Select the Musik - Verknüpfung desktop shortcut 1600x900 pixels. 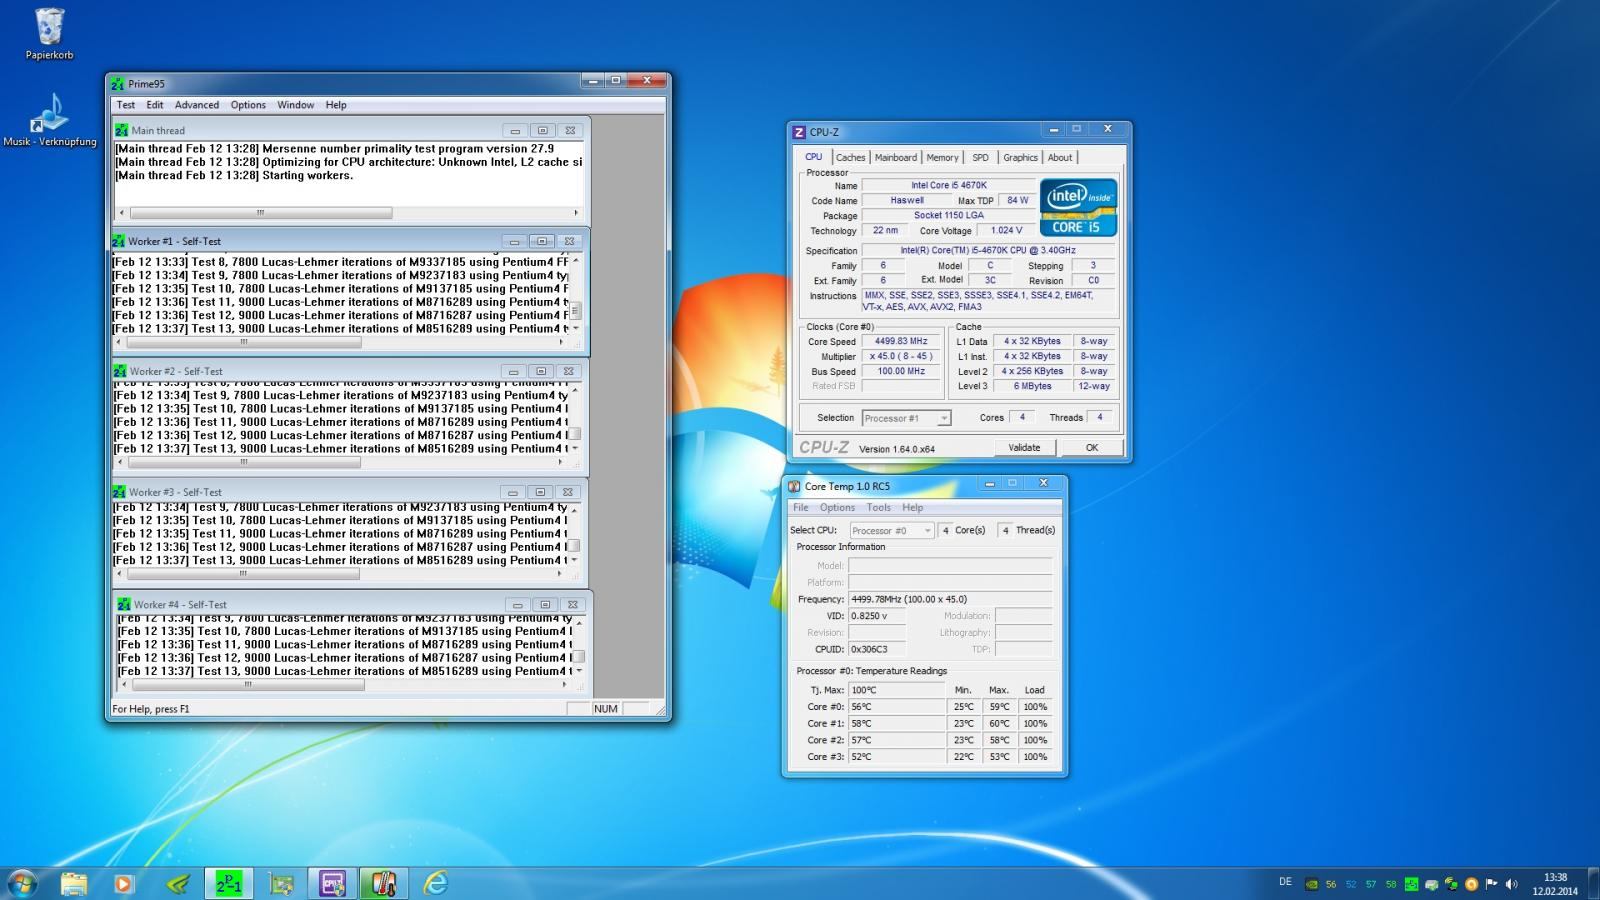click(49, 120)
